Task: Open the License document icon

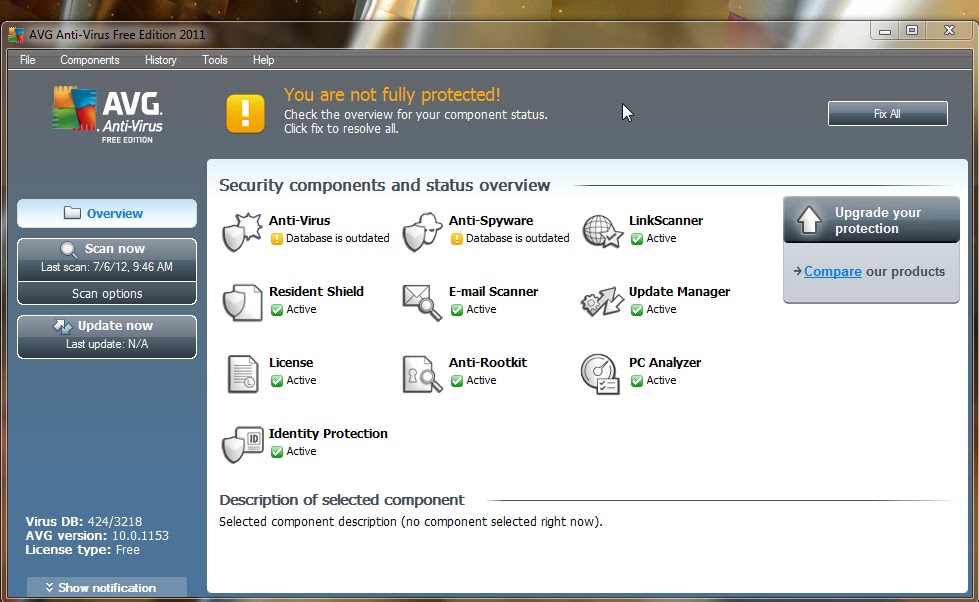Action: coord(243,374)
